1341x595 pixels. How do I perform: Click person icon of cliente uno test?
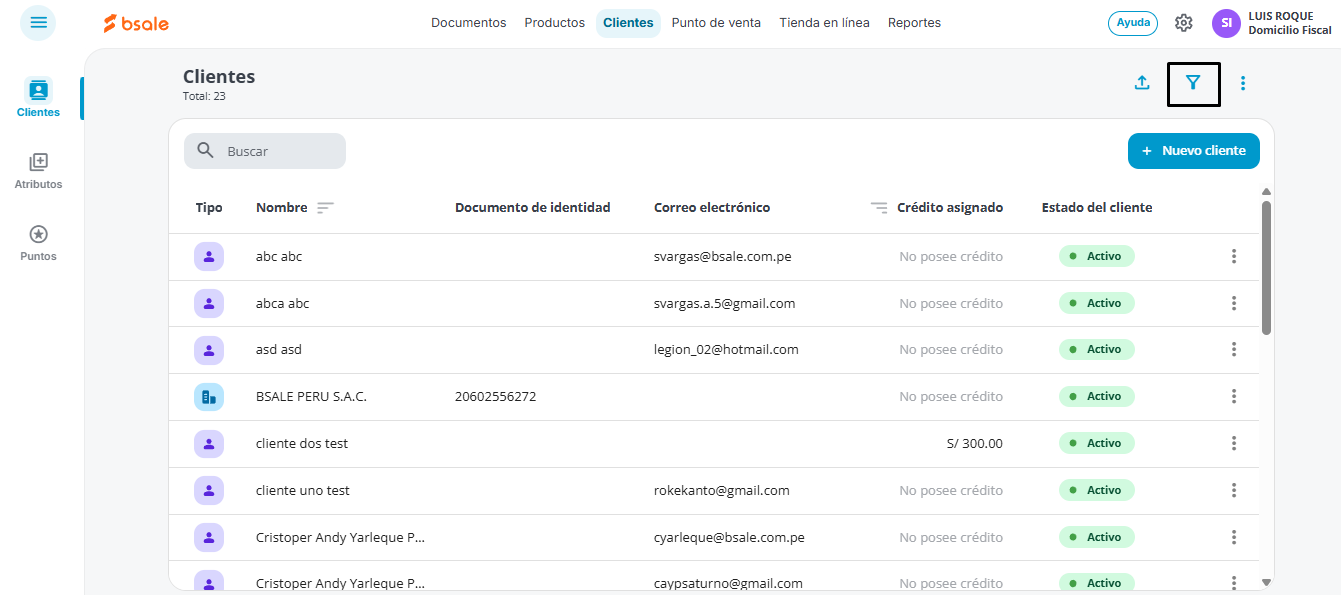[208, 490]
